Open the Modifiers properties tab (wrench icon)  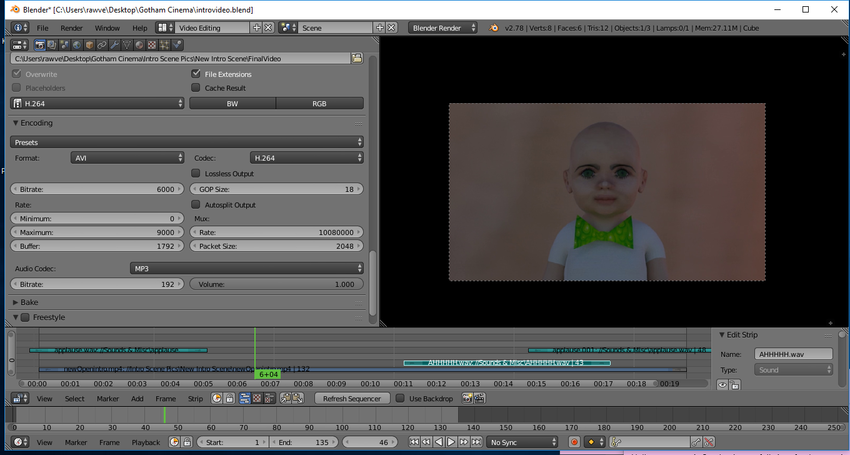[x=114, y=44]
